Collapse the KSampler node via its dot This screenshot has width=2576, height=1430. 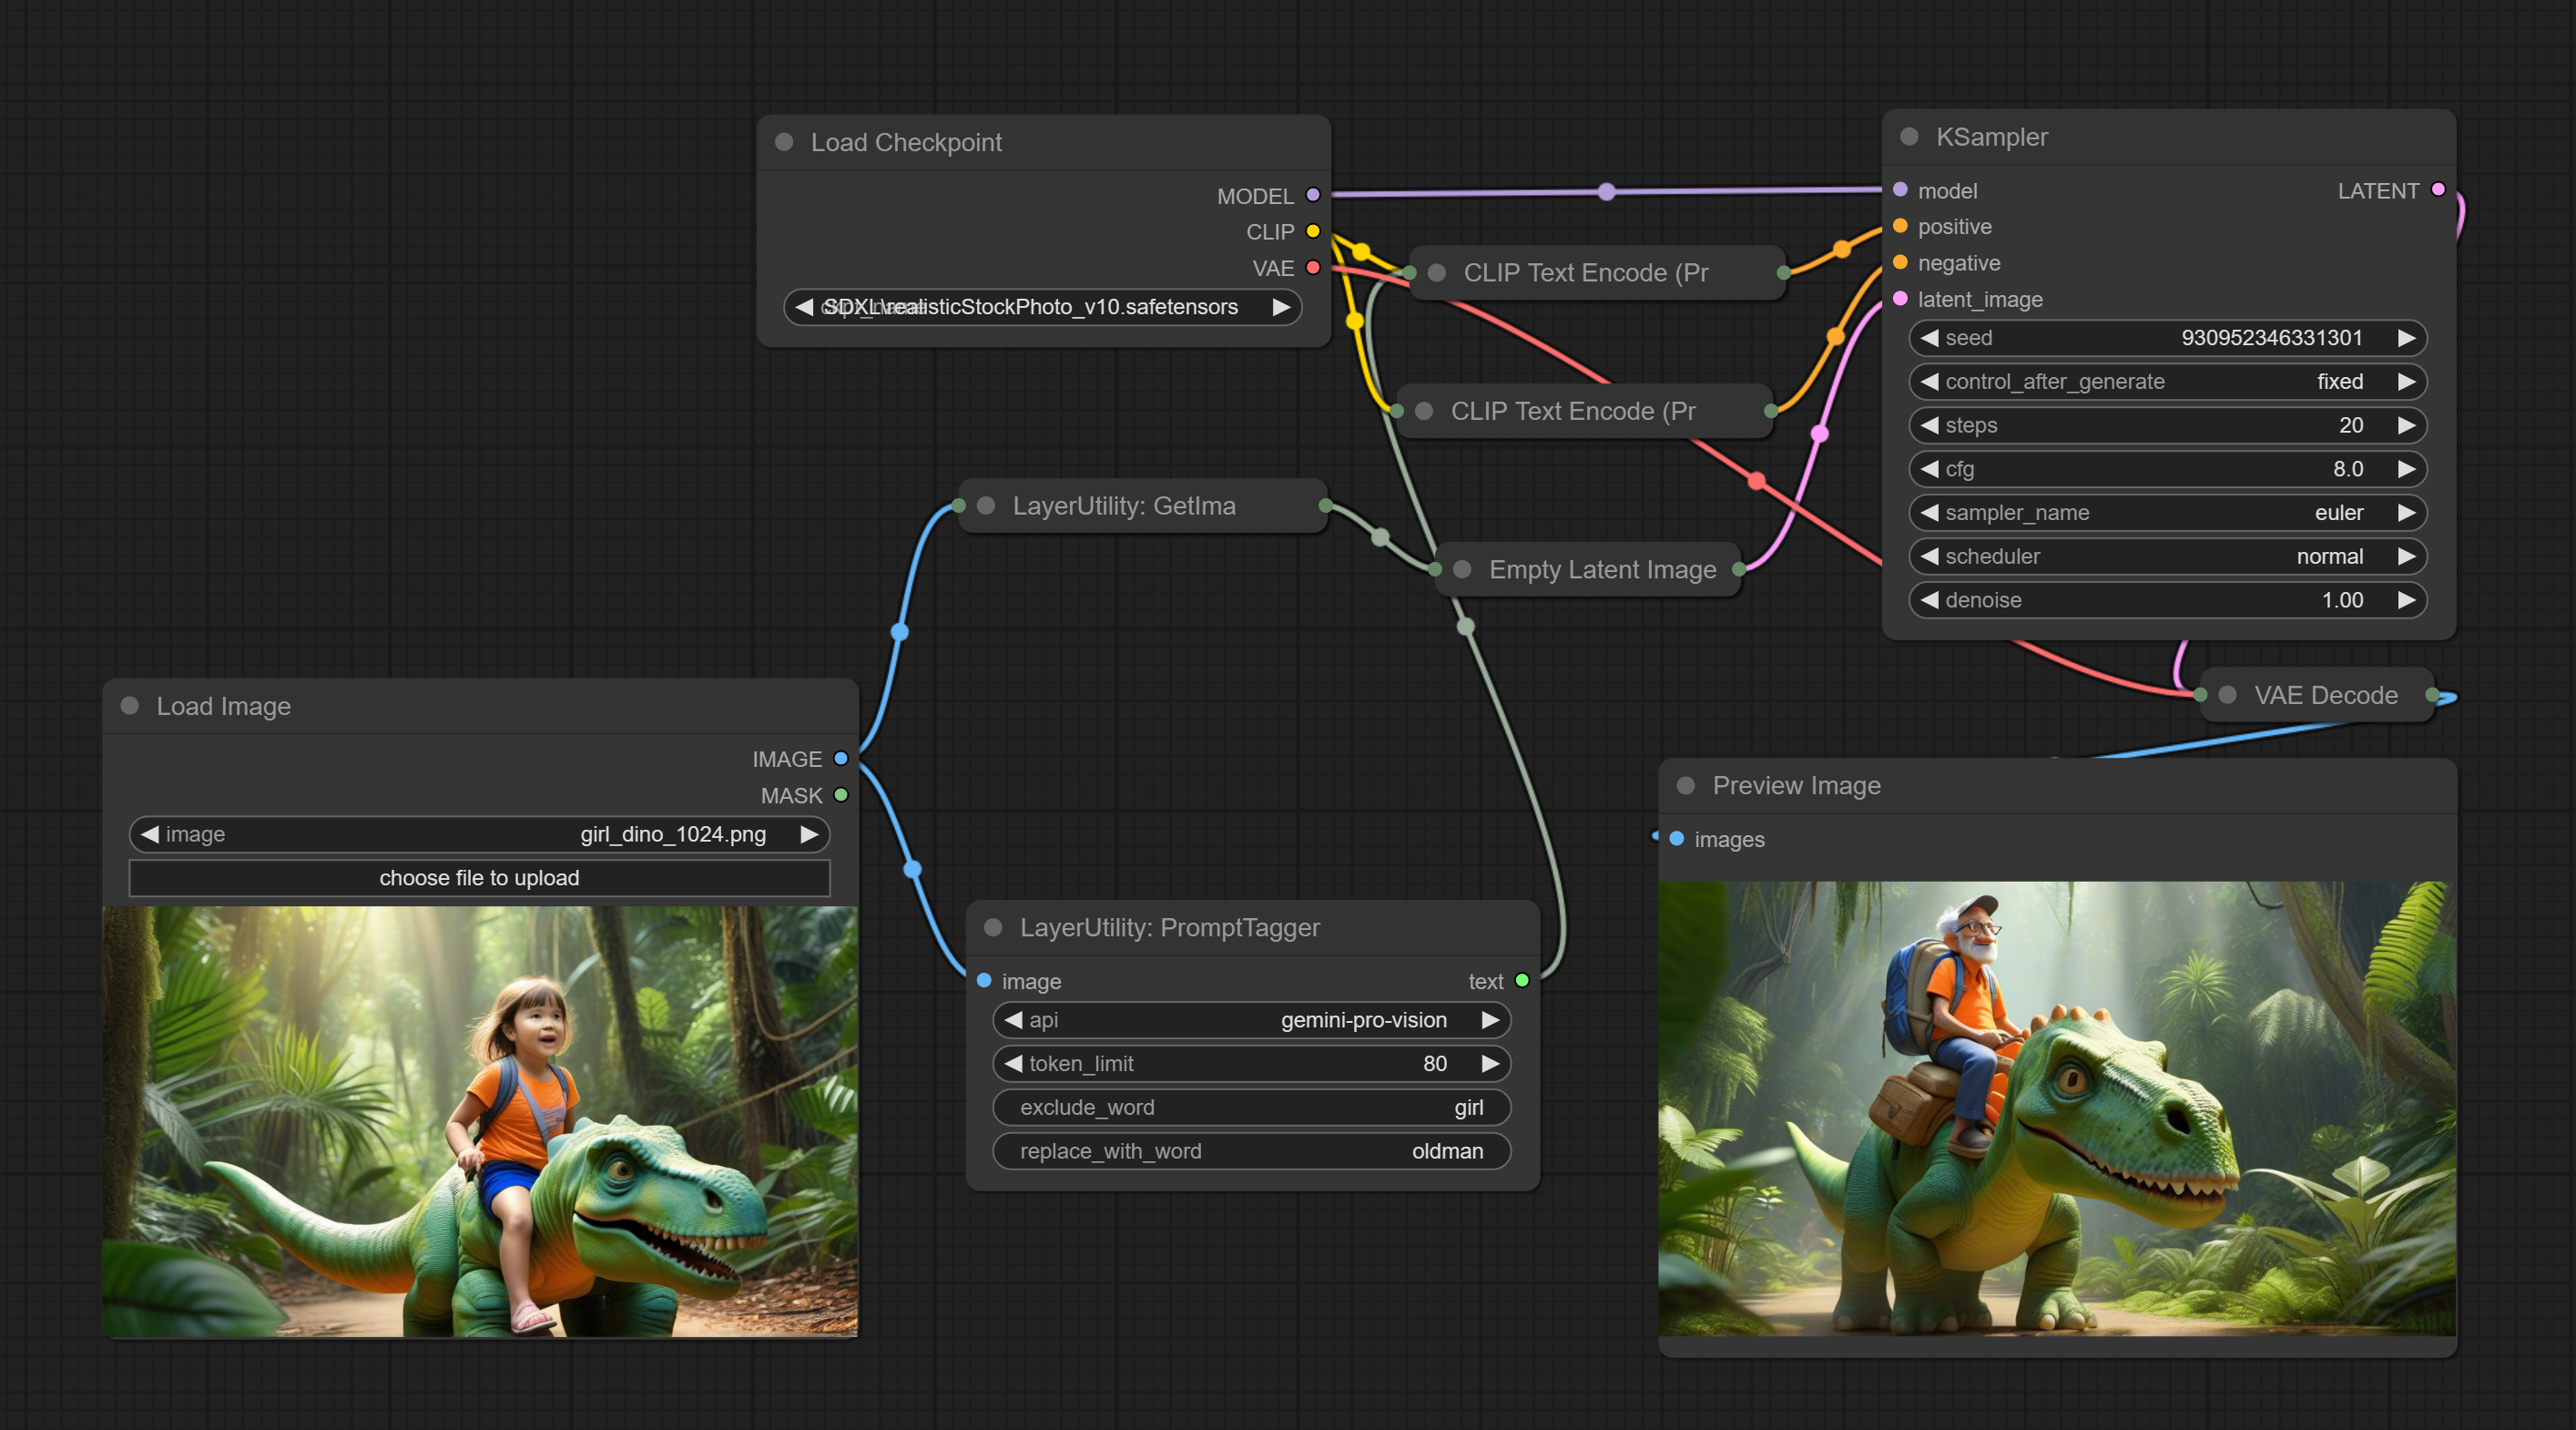pos(1909,137)
